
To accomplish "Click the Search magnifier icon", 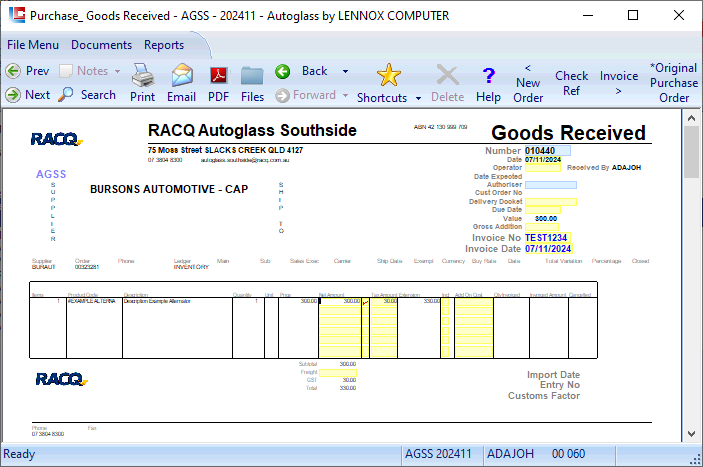I will click(66, 94).
